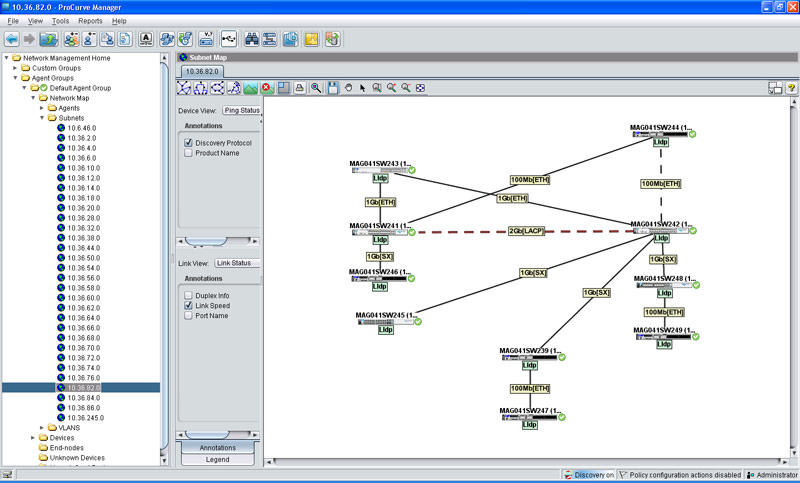The width and height of the screenshot is (800, 483).
Task: Open the Tools menu
Action: pyautogui.click(x=60, y=21)
